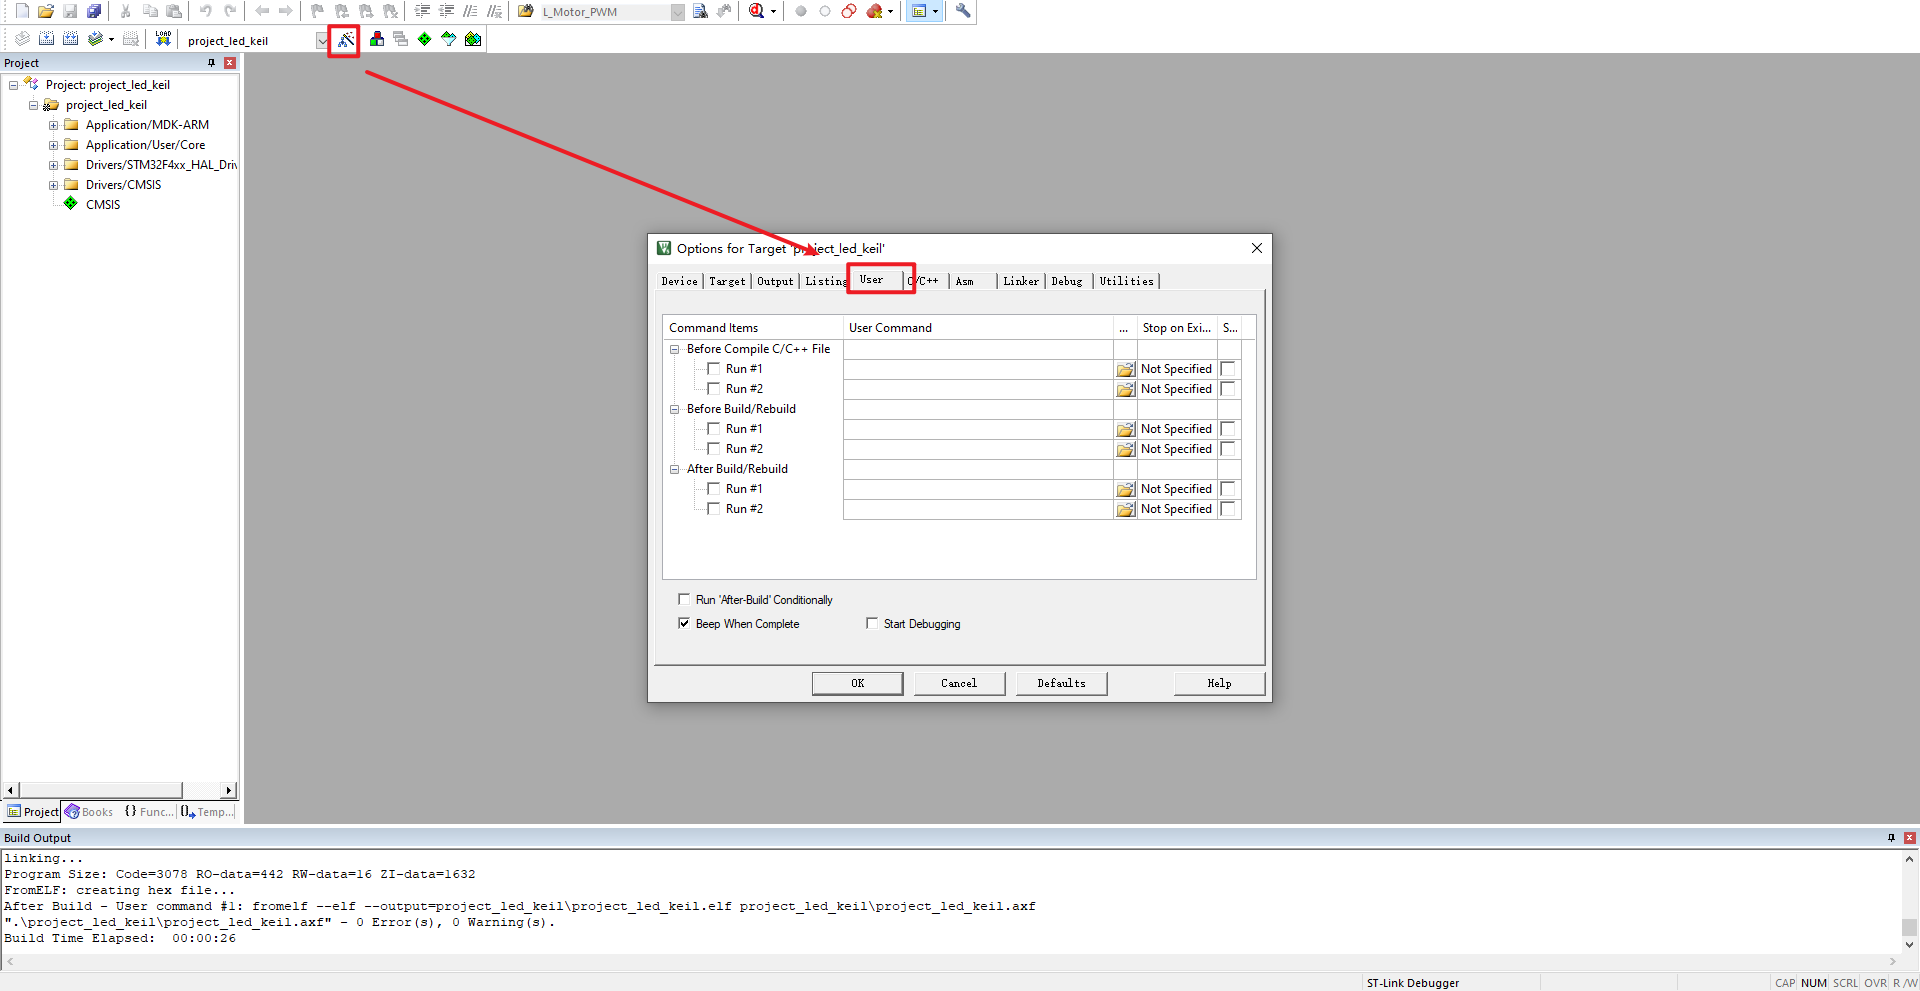Browse folder for Before Compile Run #1
This screenshot has height=991, width=1920.
click(1126, 369)
